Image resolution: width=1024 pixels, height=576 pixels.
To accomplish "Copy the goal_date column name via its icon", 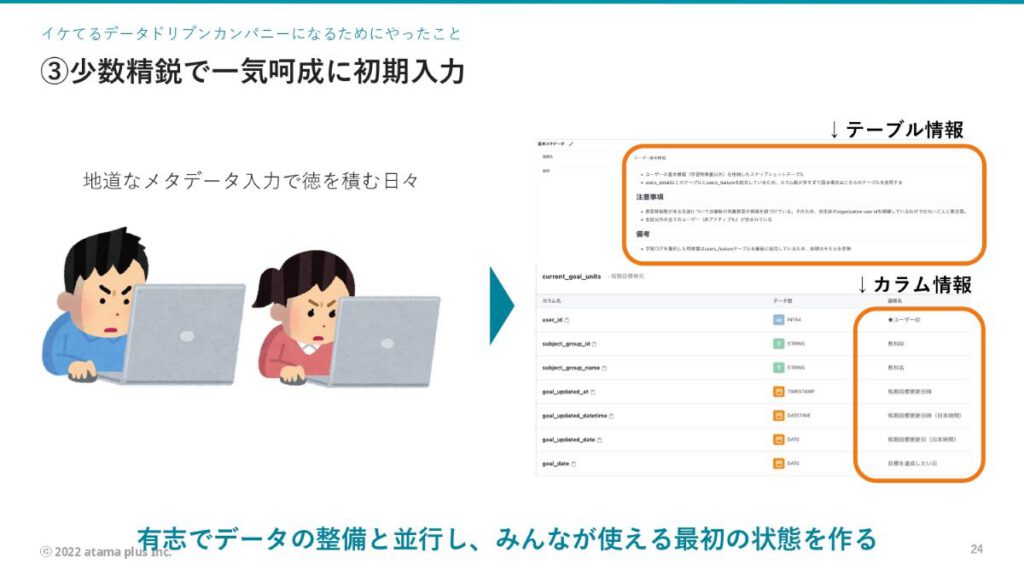I will [x=574, y=464].
